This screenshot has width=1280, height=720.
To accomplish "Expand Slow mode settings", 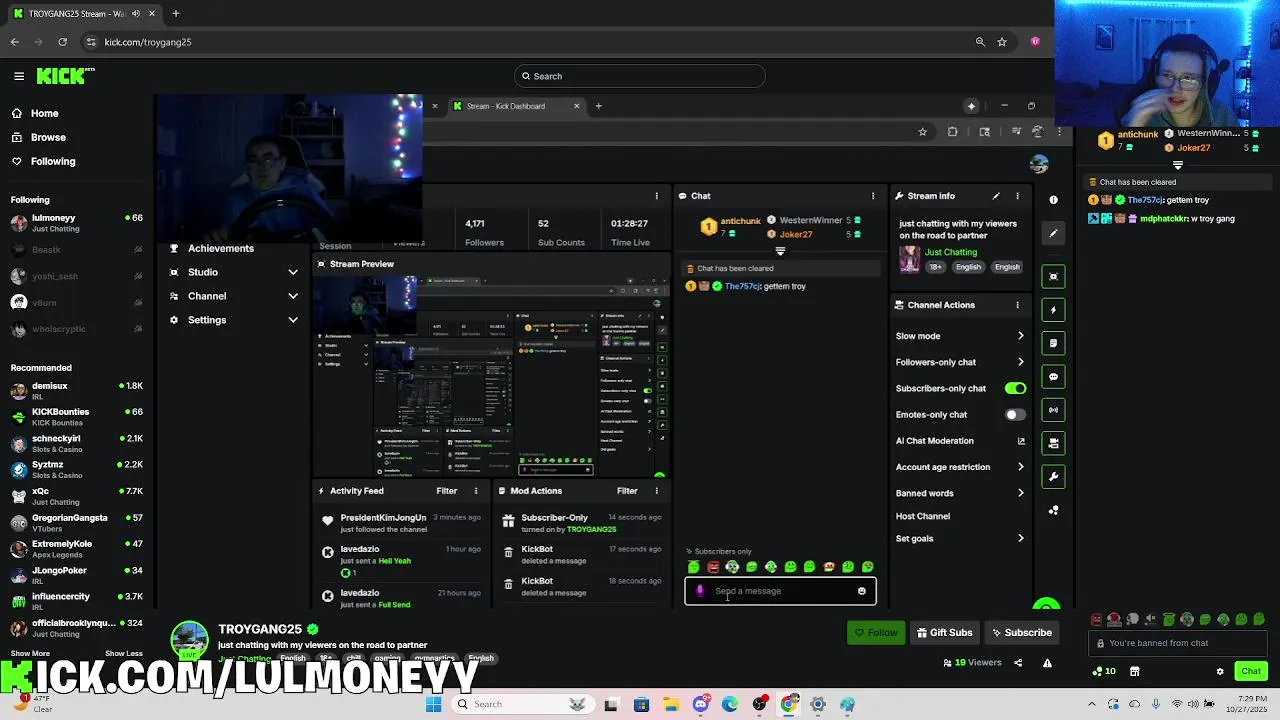I will tap(960, 336).
